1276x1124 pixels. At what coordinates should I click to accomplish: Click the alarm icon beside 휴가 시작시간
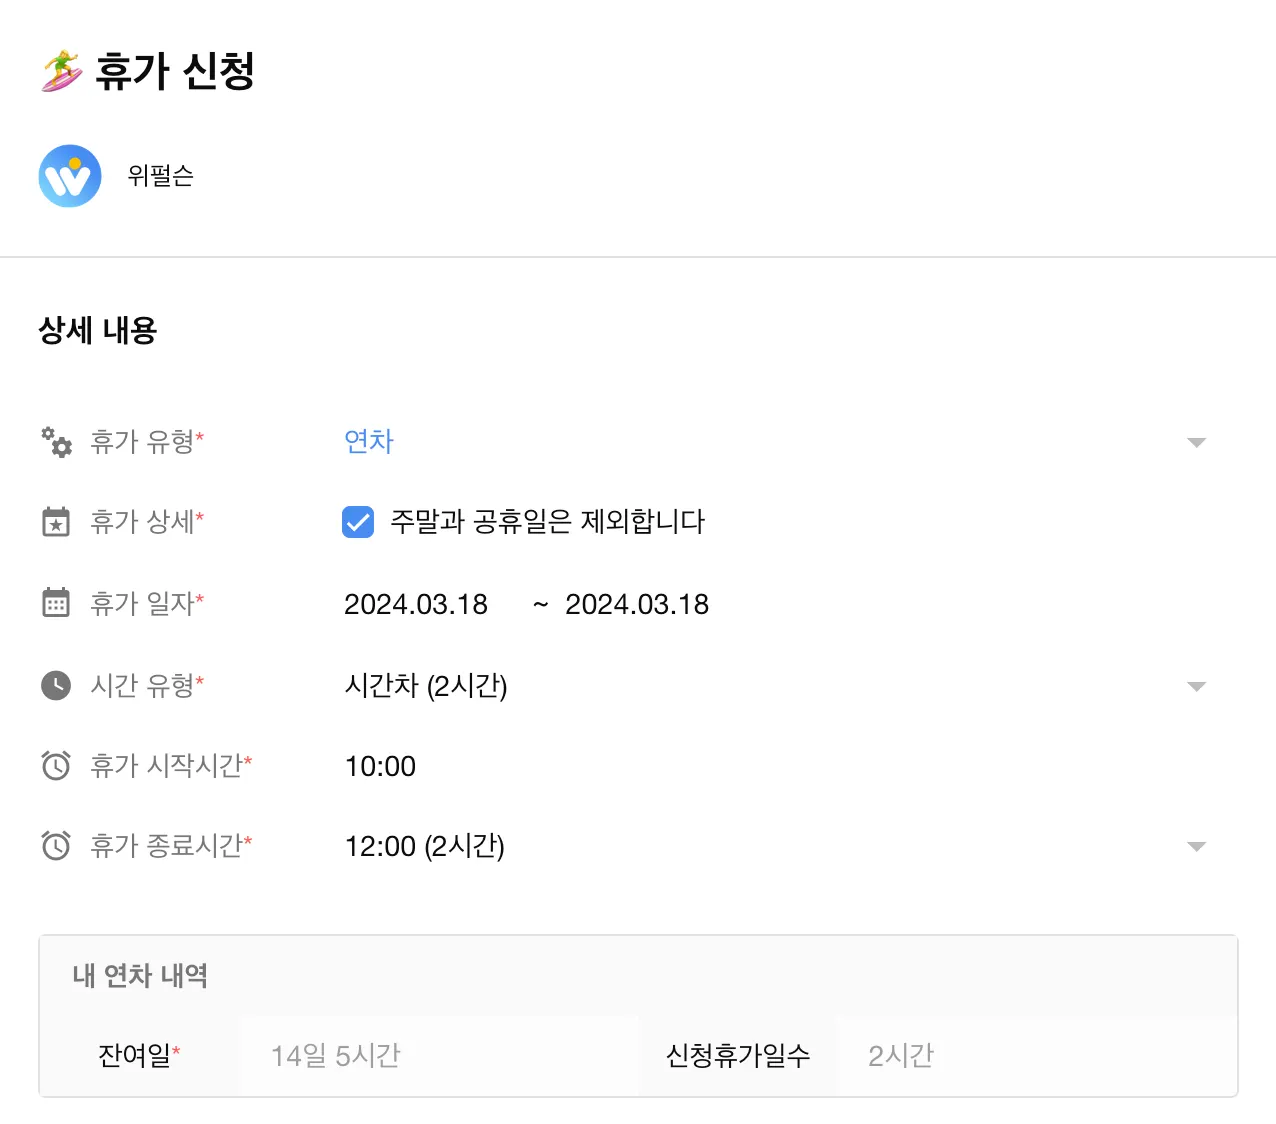pos(56,765)
